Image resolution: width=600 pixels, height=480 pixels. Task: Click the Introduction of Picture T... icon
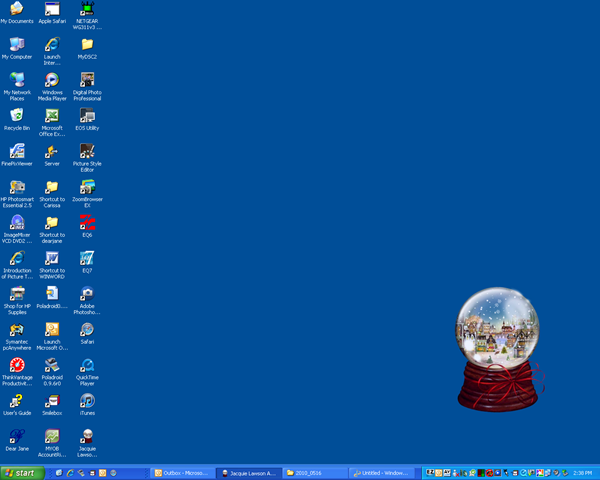pyautogui.click(x=17, y=265)
